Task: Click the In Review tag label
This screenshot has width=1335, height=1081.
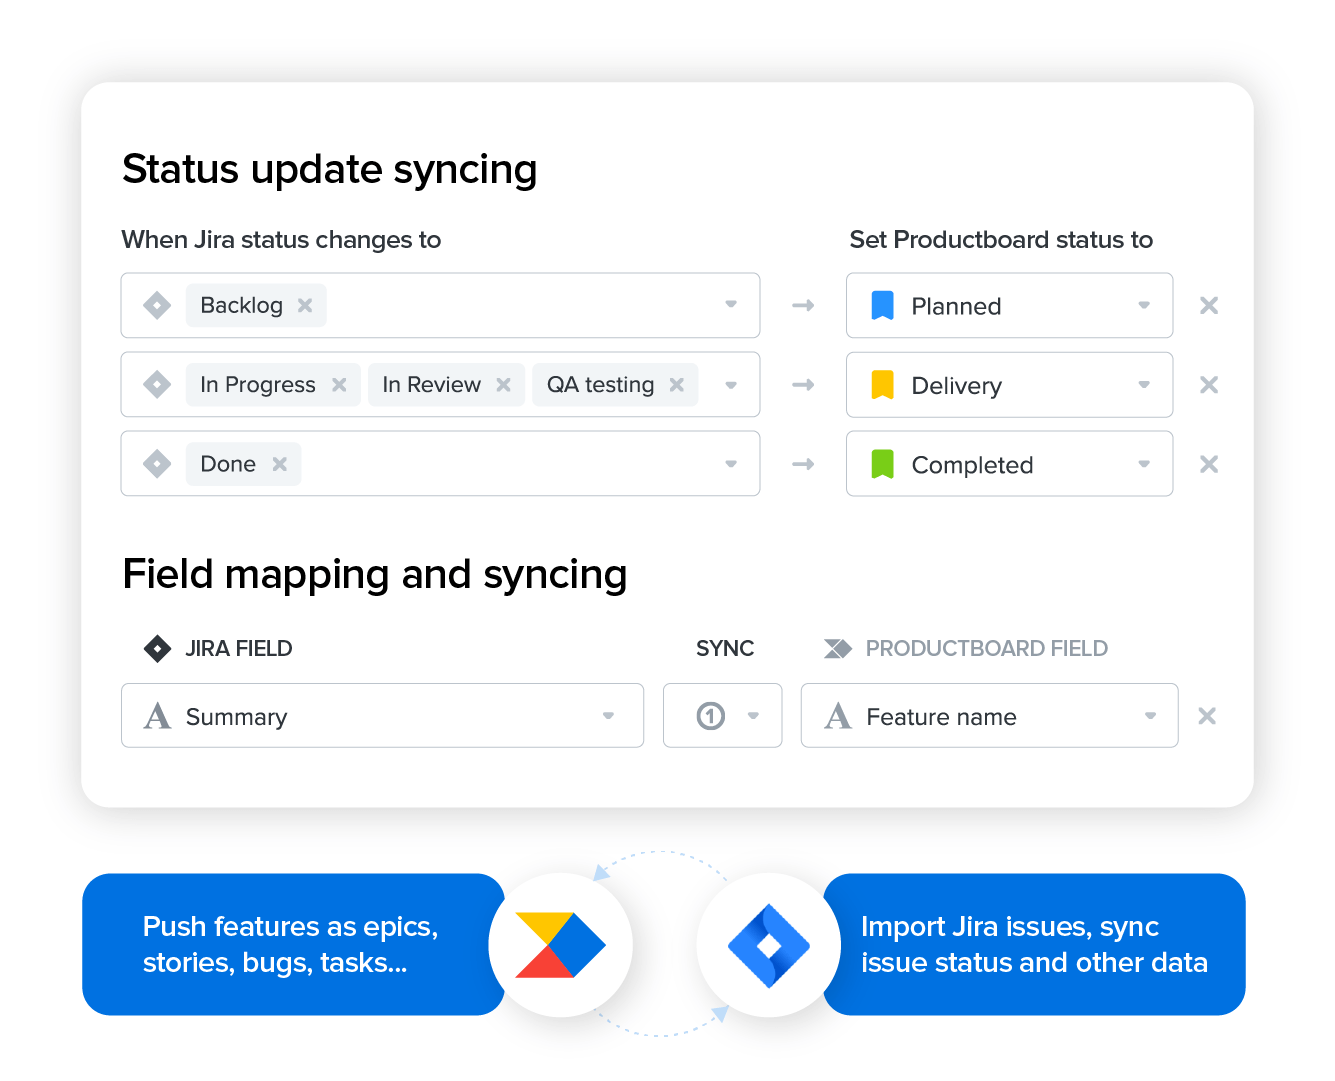Action: click(x=431, y=385)
